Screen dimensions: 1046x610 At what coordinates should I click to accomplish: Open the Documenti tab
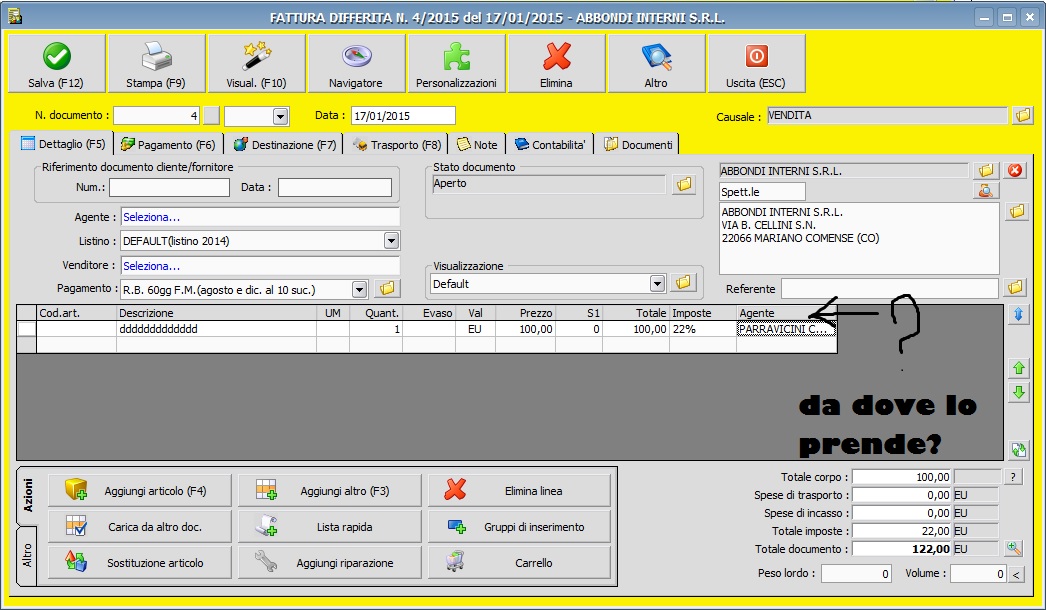[638, 145]
